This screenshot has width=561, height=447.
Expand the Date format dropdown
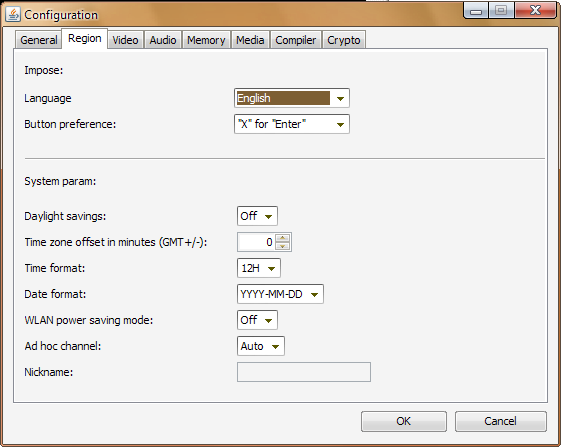coord(280,294)
